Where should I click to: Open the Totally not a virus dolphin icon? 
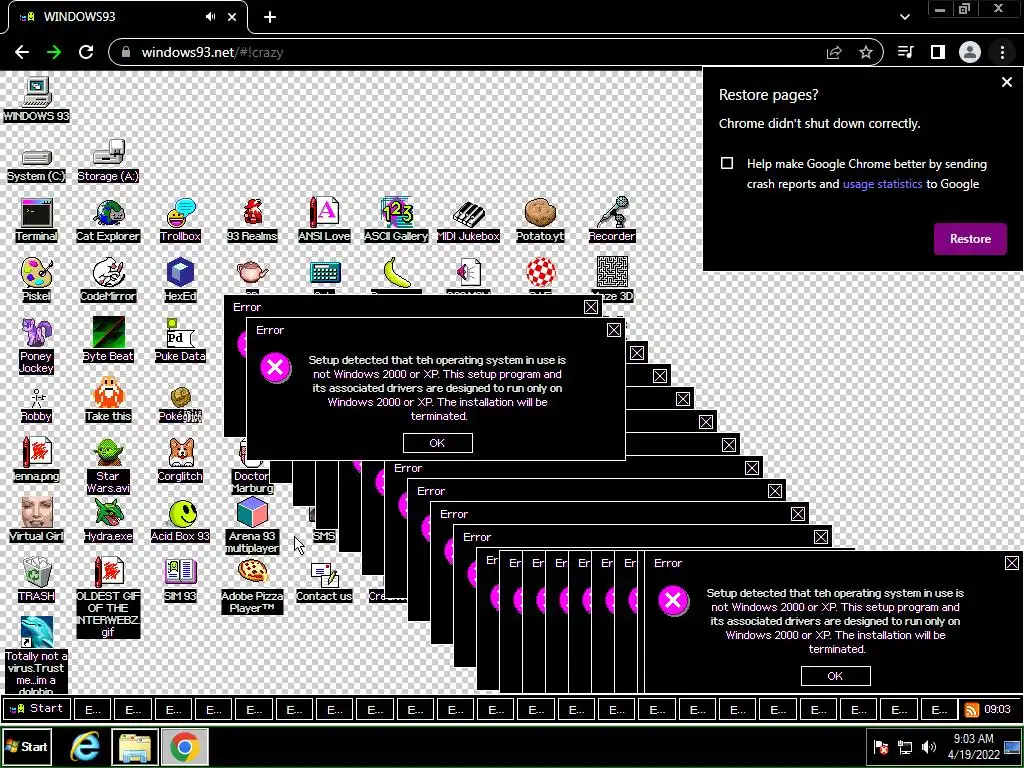tap(36, 655)
